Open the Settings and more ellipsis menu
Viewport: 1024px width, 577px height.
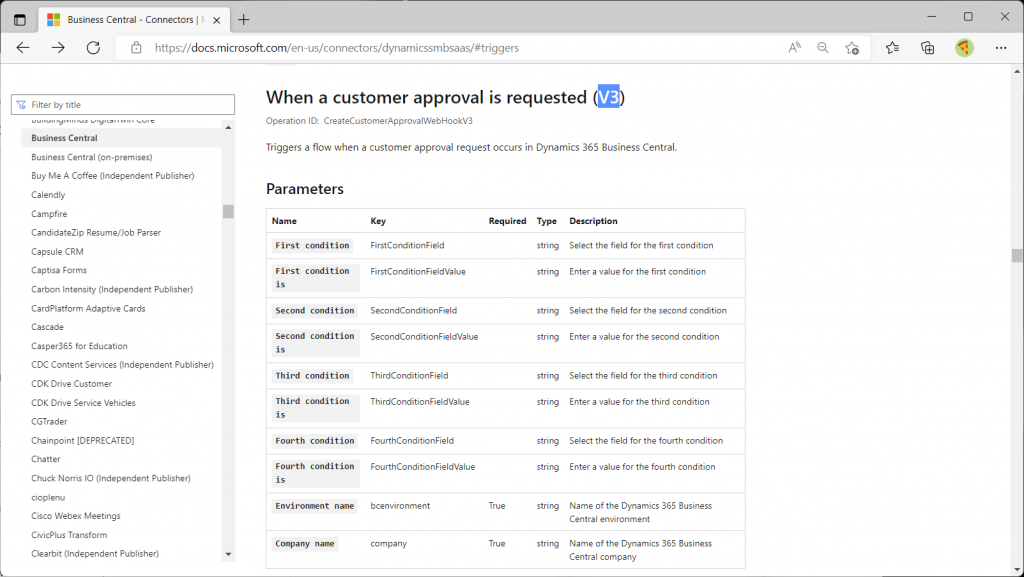tap(1000, 48)
